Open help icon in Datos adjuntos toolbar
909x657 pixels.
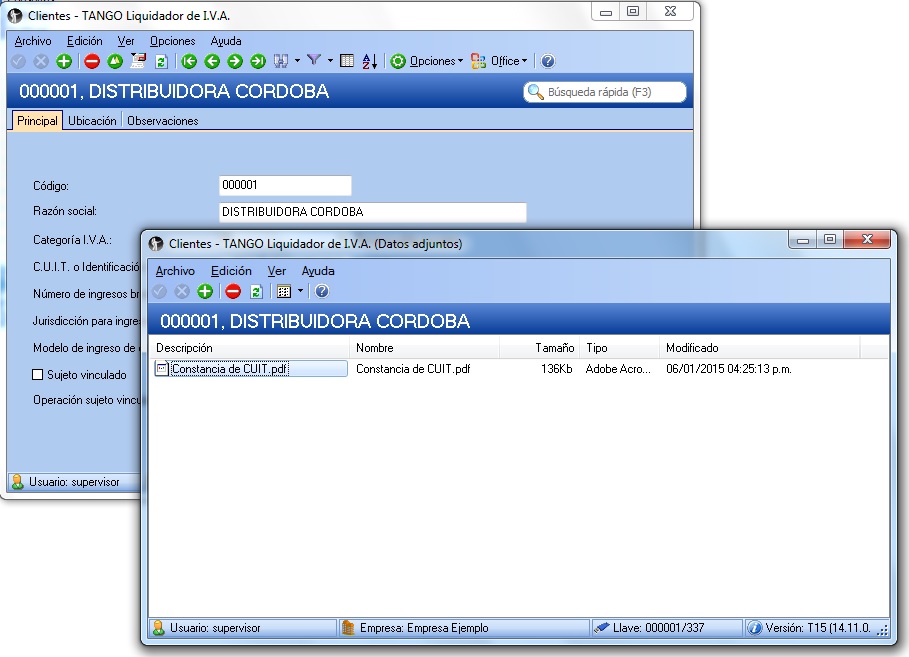click(x=322, y=292)
